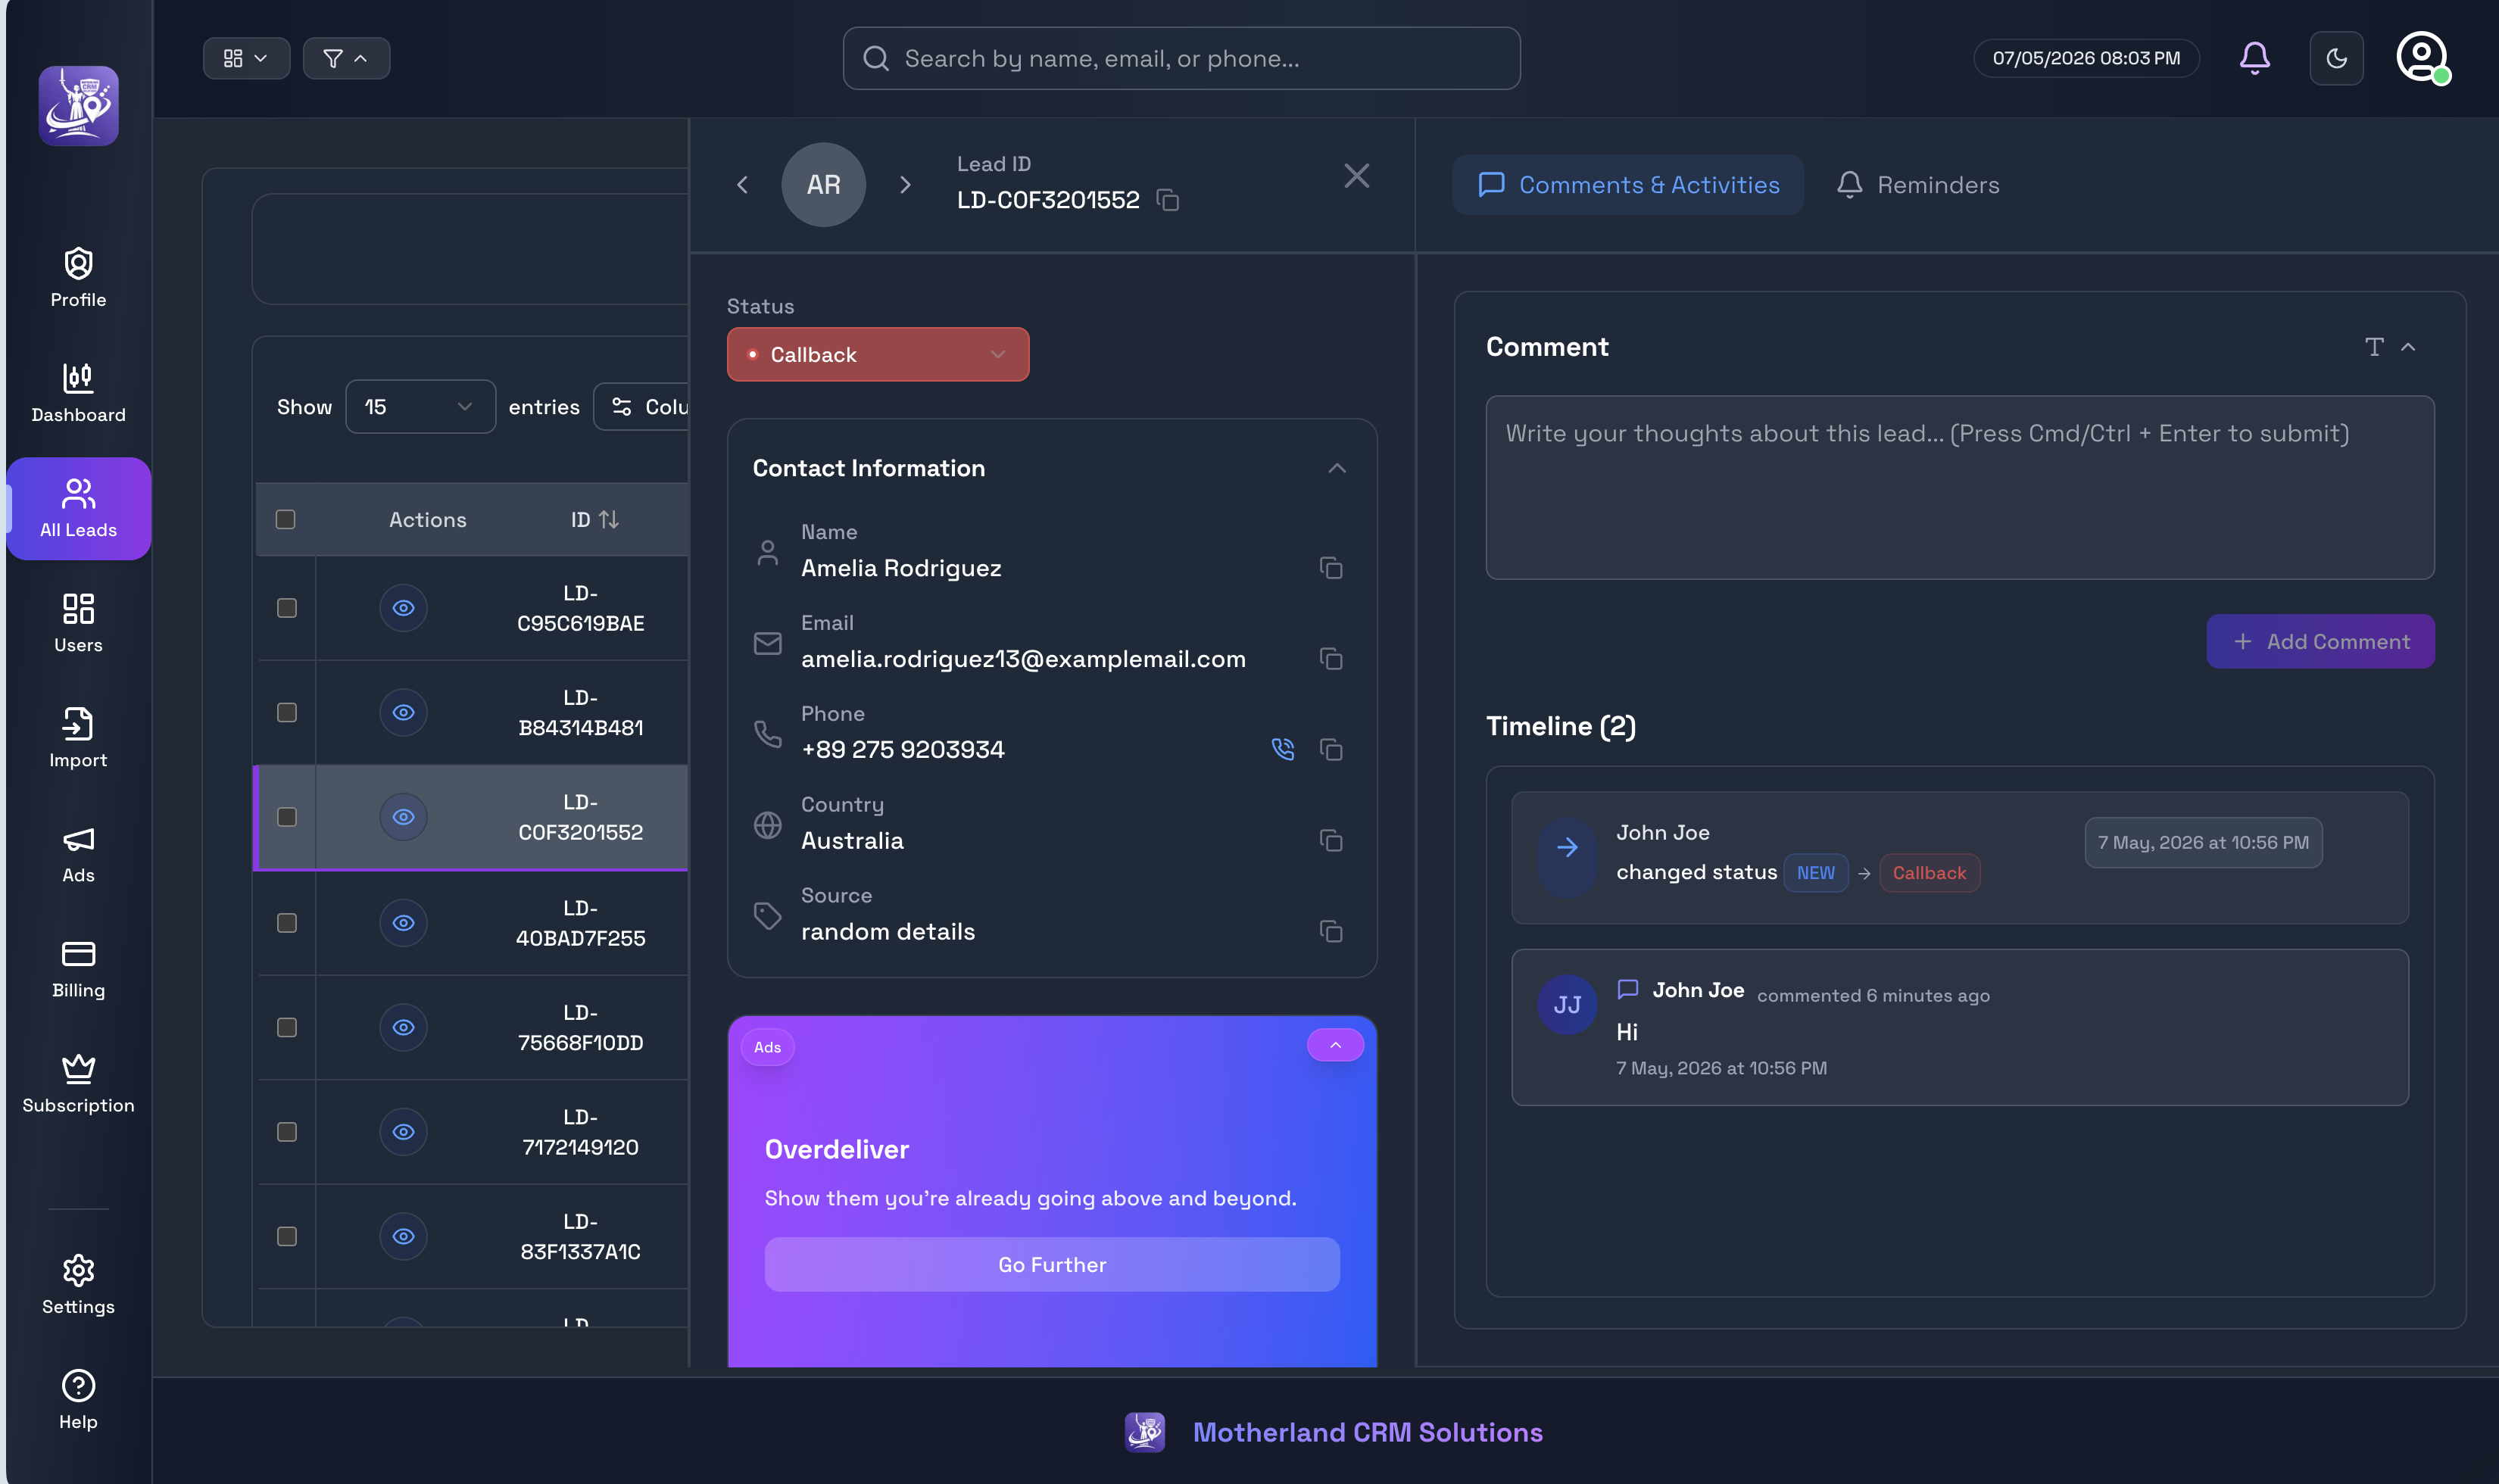
Task: Go to Users in sidebar
Action: point(78,623)
